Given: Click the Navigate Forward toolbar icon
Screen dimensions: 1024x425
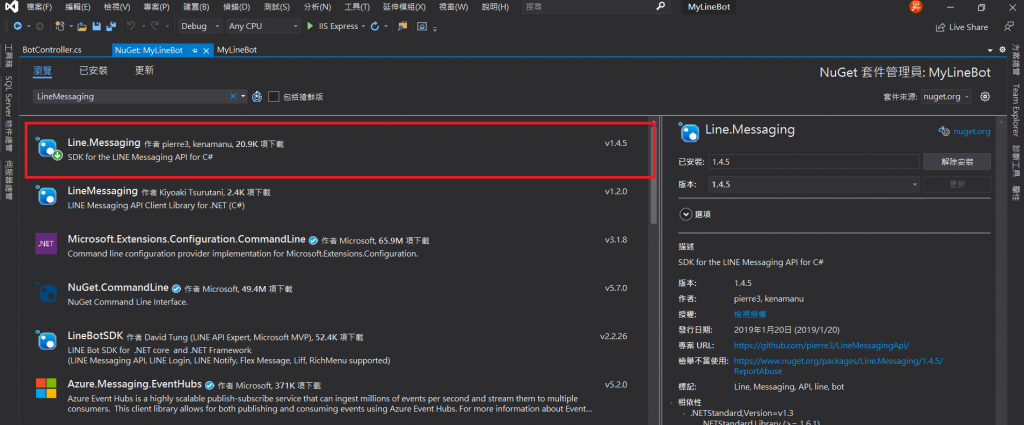Looking at the screenshot, I should click(x=39, y=26).
